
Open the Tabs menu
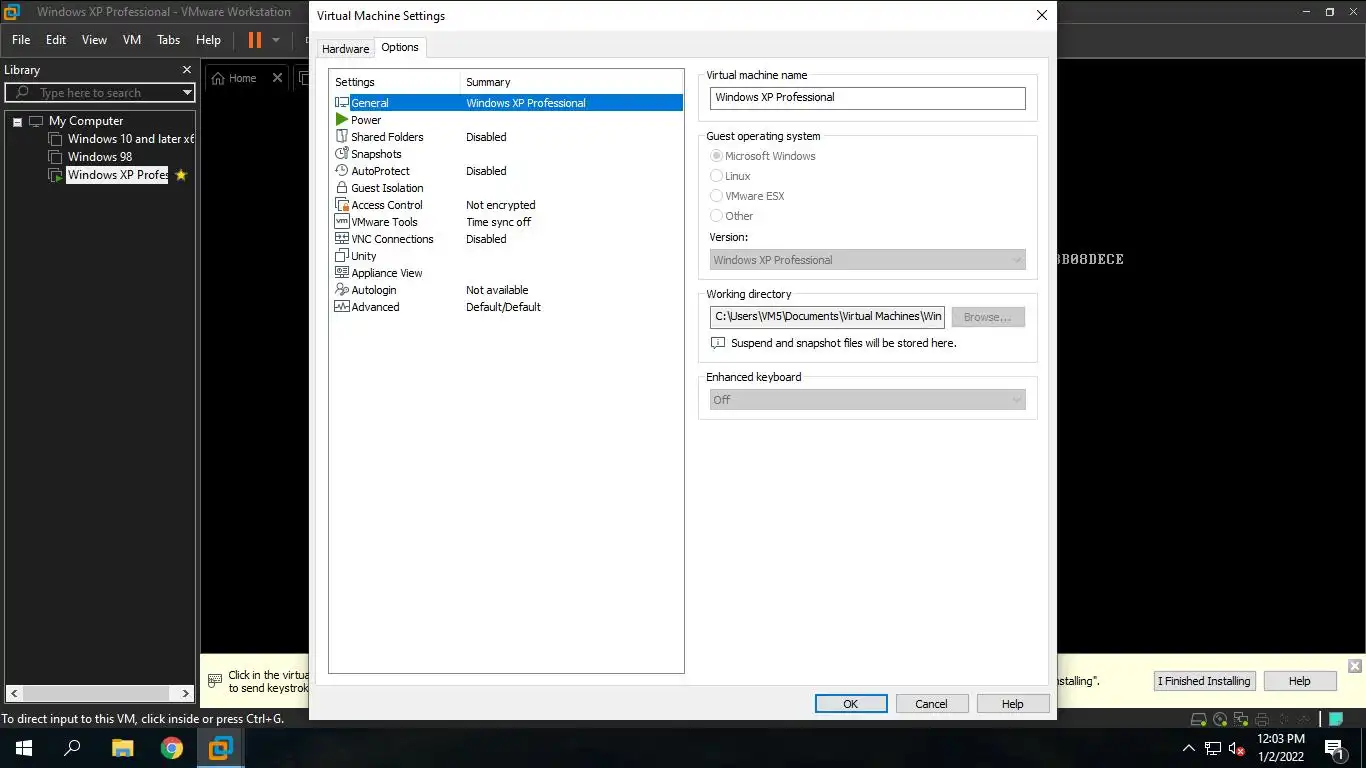(169, 40)
